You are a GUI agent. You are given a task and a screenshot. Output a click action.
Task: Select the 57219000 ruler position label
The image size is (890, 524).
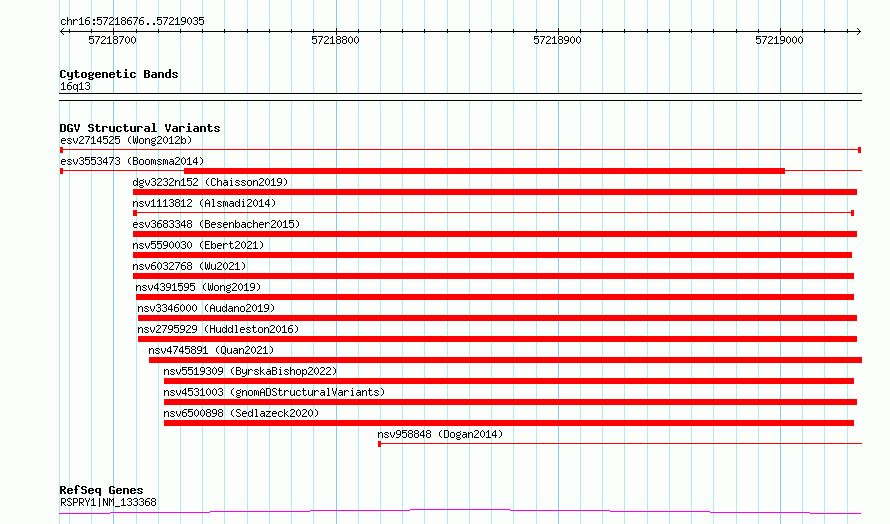(x=779, y=40)
